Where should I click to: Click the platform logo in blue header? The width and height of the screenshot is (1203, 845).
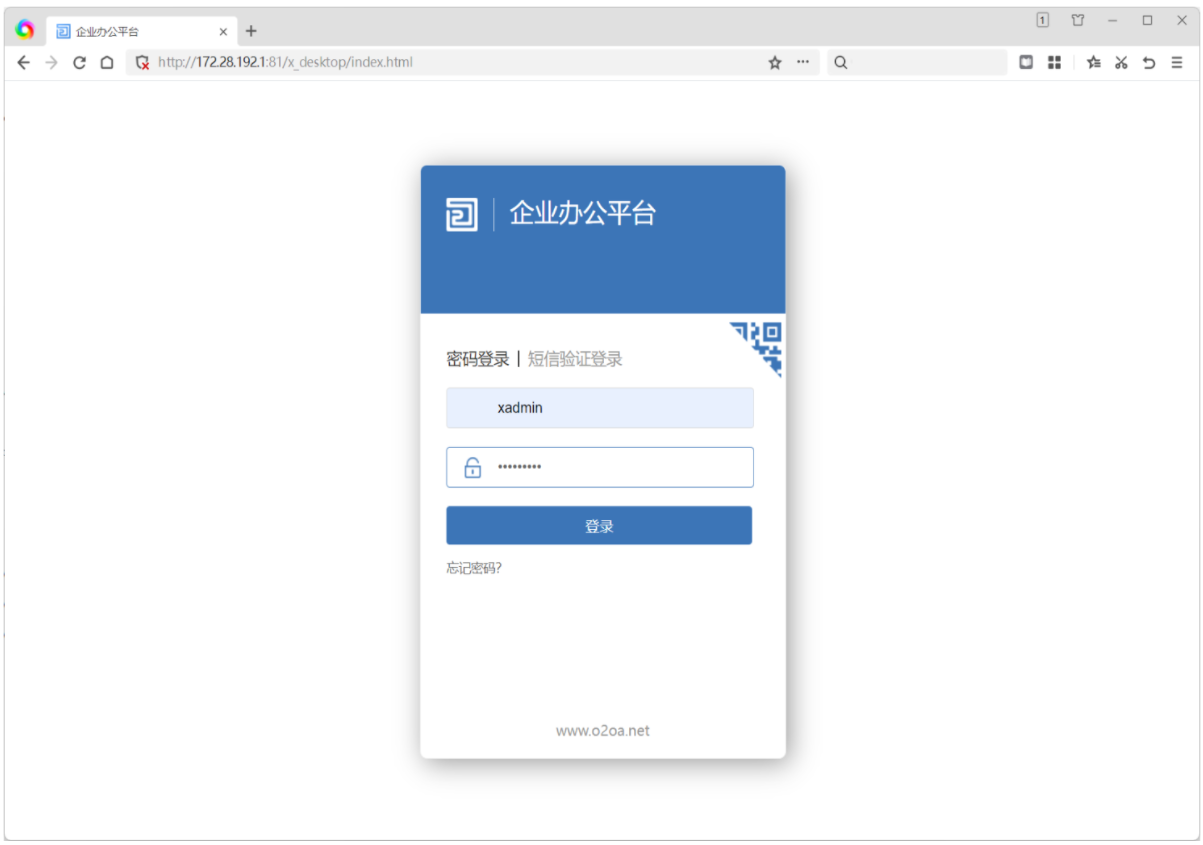(462, 214)
